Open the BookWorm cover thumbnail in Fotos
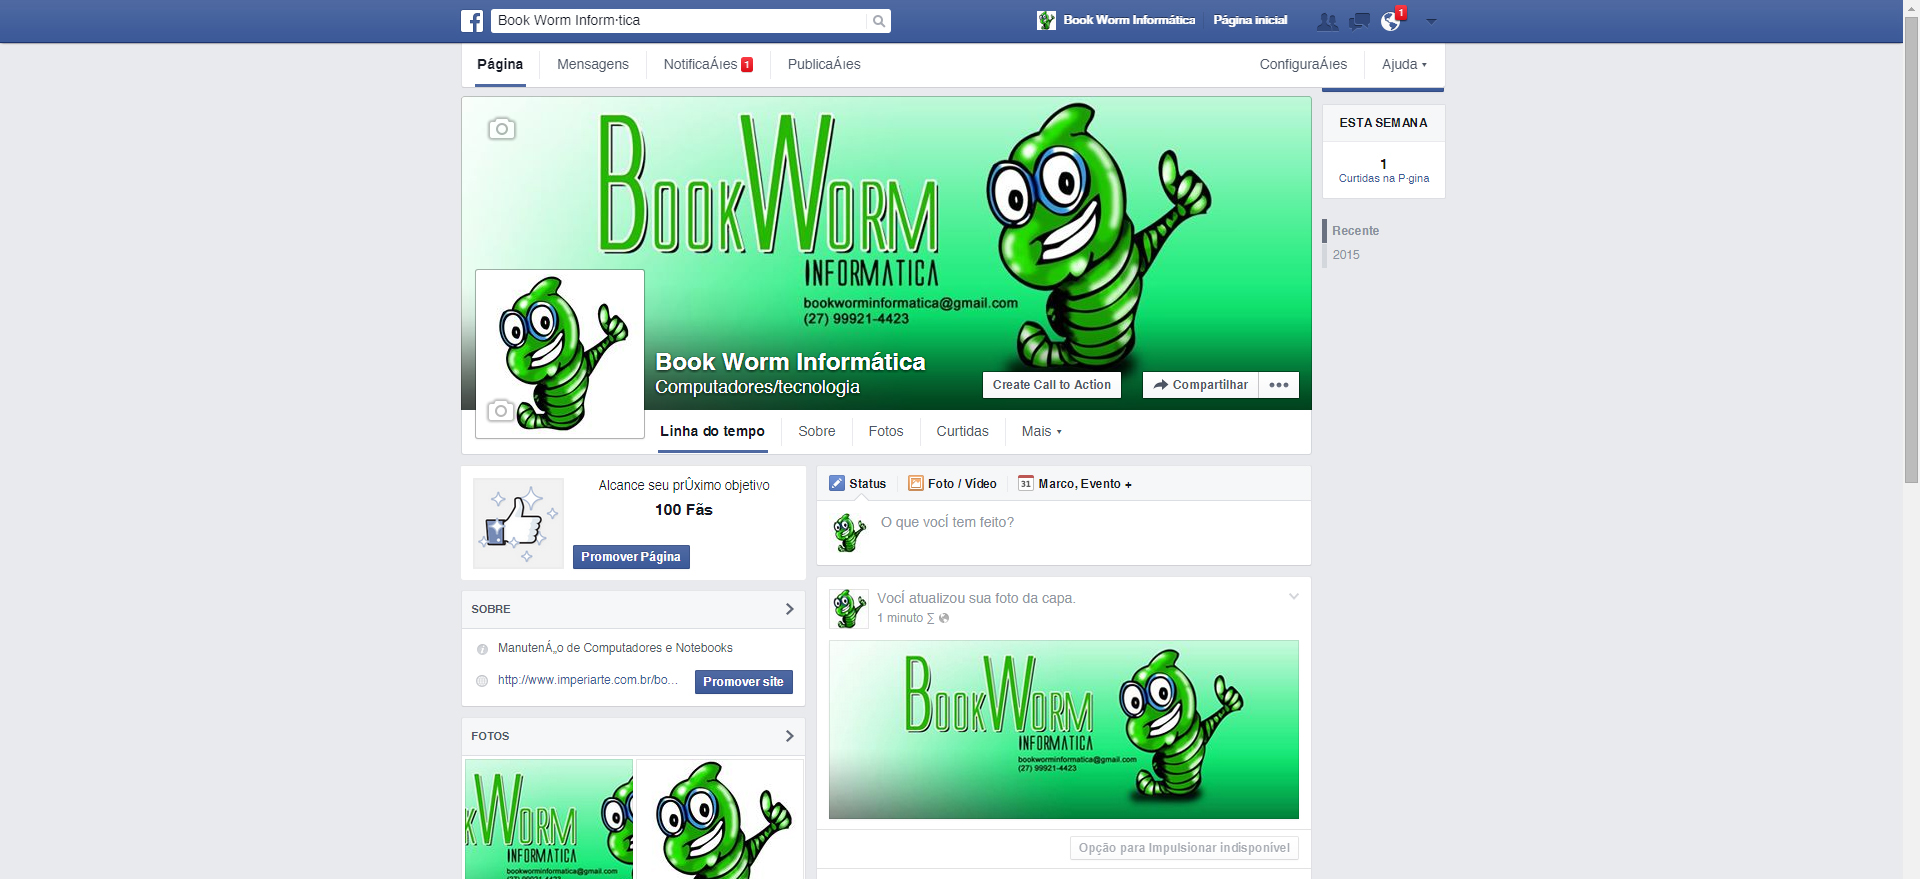This screenshot has height=879, width=1920. (x=549, y=819)
